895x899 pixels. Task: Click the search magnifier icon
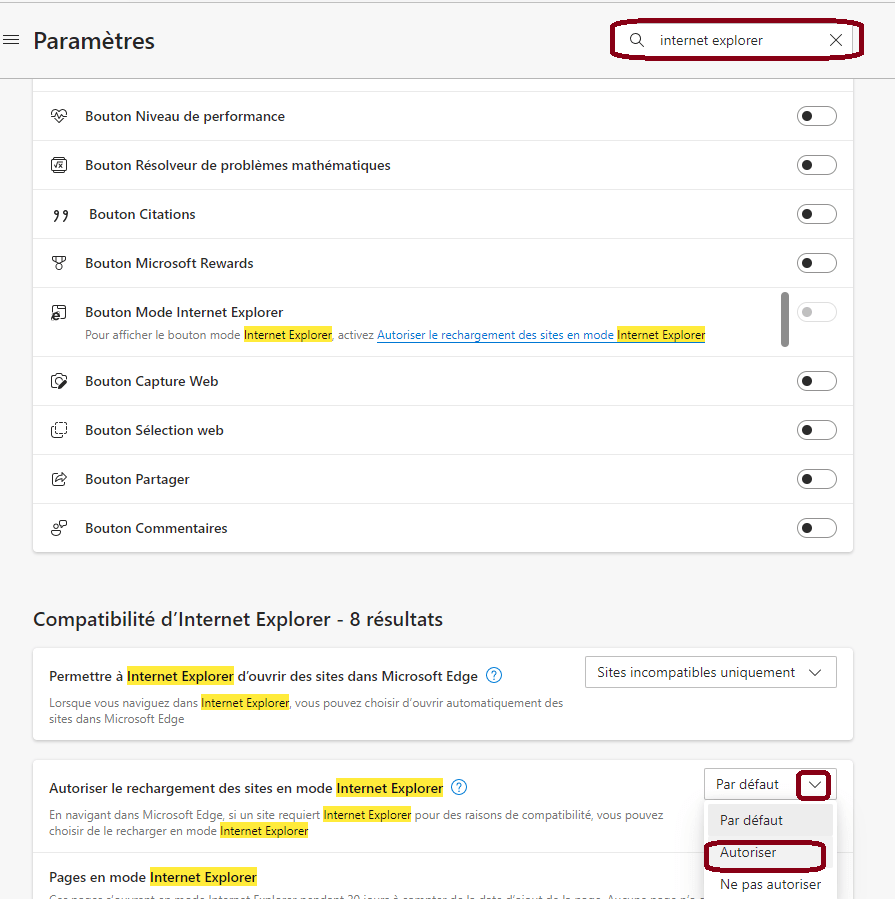click(x=636, y=40)
